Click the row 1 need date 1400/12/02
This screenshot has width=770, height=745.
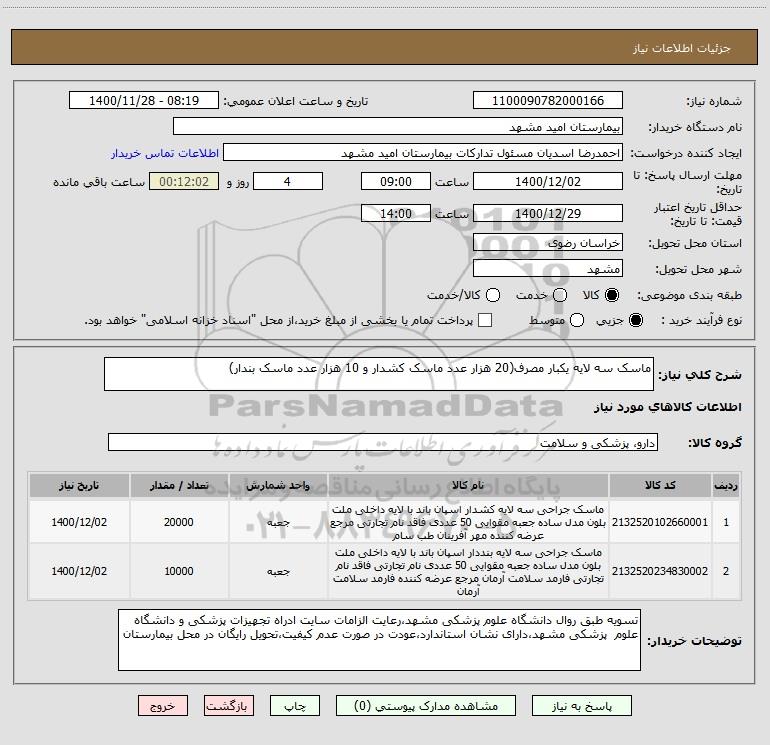point(79,522)
